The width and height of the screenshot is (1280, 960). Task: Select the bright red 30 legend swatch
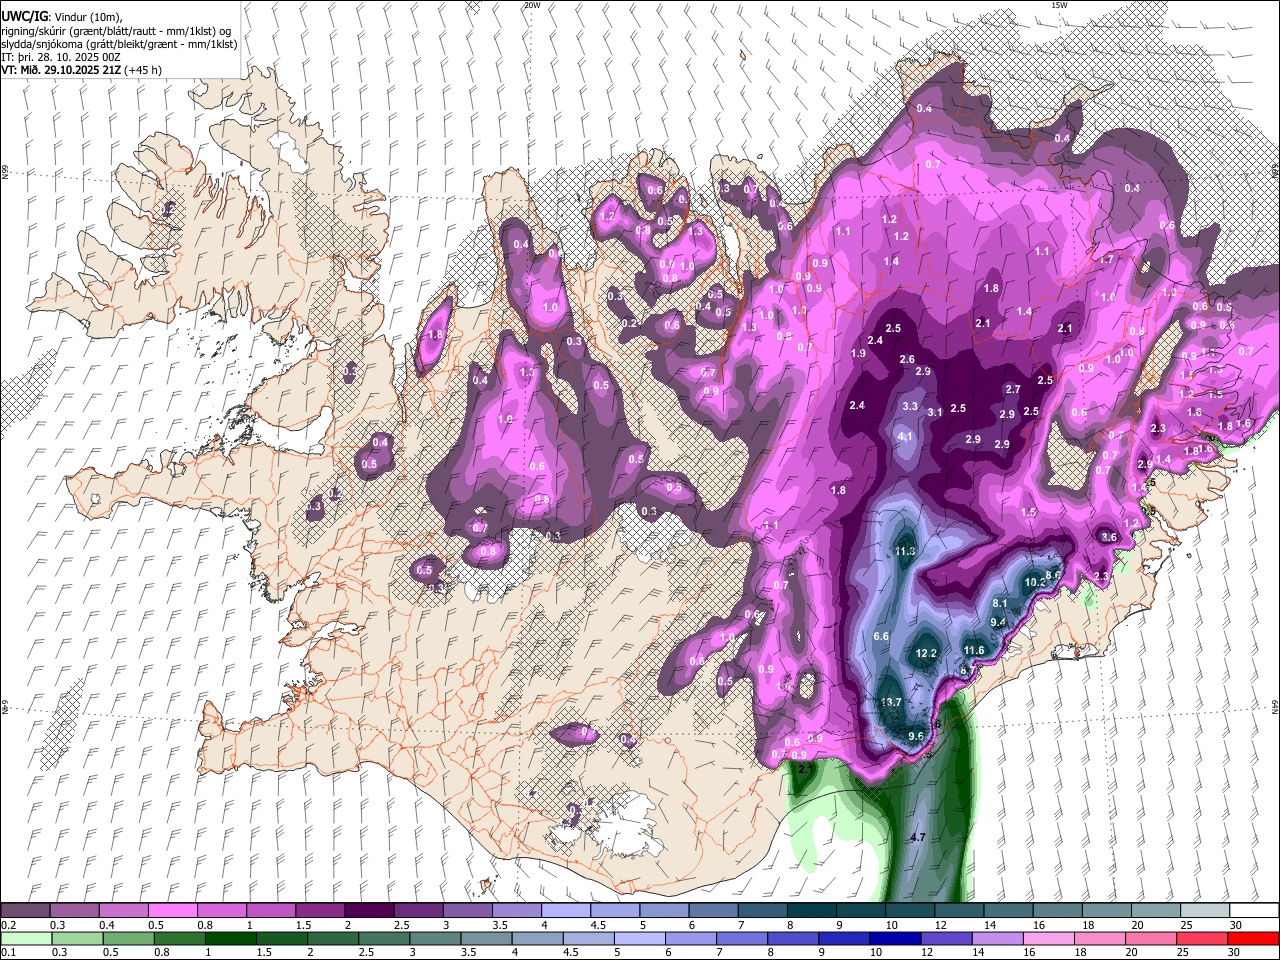(x=1255, y=938)
